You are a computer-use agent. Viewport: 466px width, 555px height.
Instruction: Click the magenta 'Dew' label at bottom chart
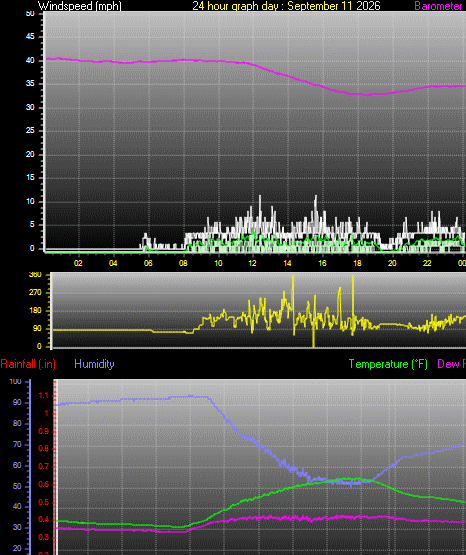(x=448, y=364)
